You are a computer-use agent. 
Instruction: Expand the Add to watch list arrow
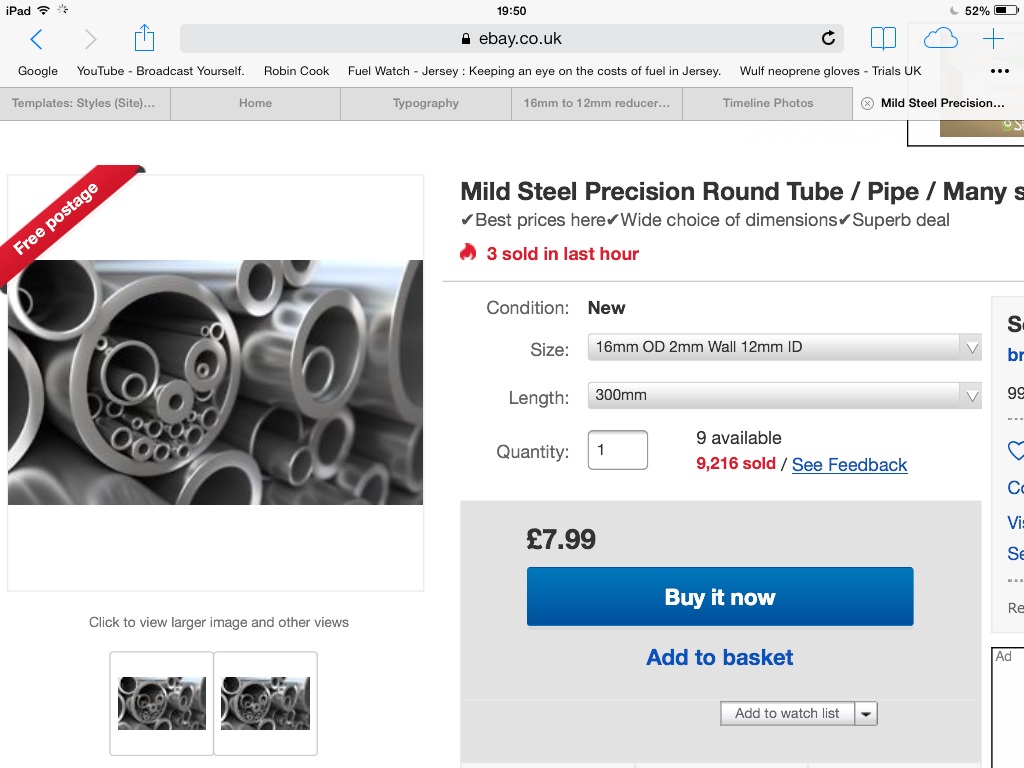pos(866,713)
